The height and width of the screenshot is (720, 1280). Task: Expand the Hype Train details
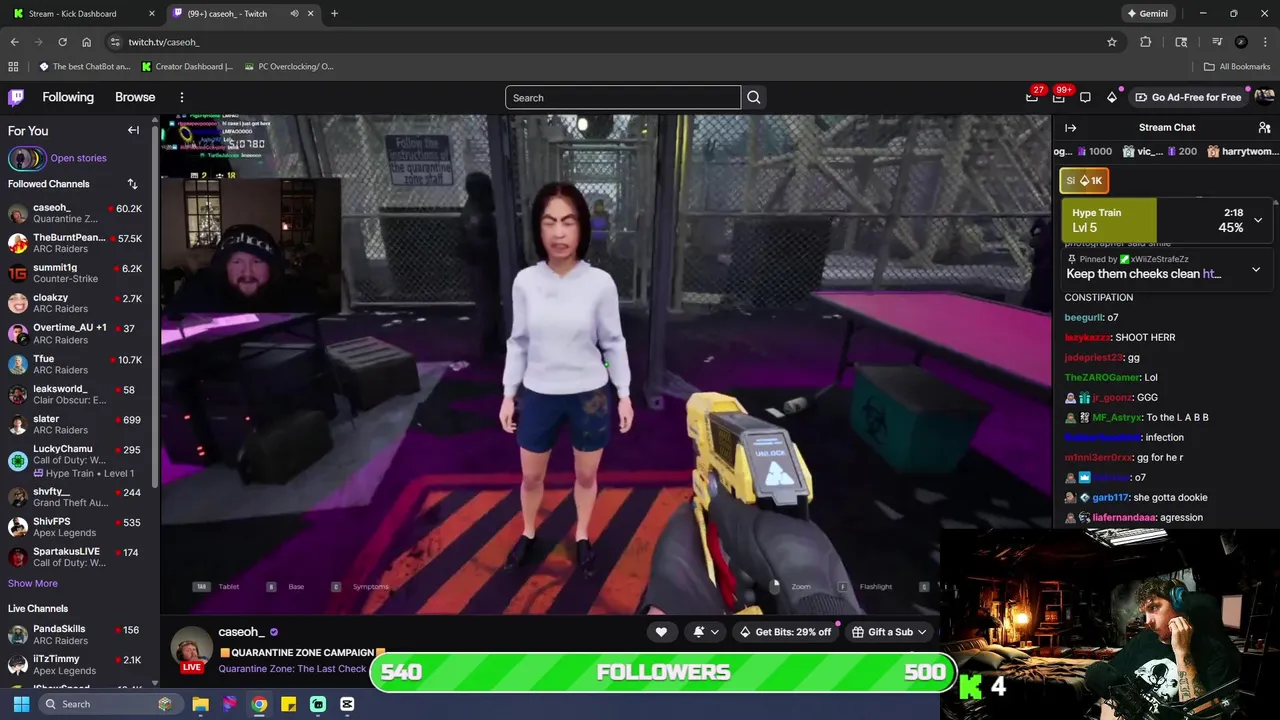(x=1258, y=220)
